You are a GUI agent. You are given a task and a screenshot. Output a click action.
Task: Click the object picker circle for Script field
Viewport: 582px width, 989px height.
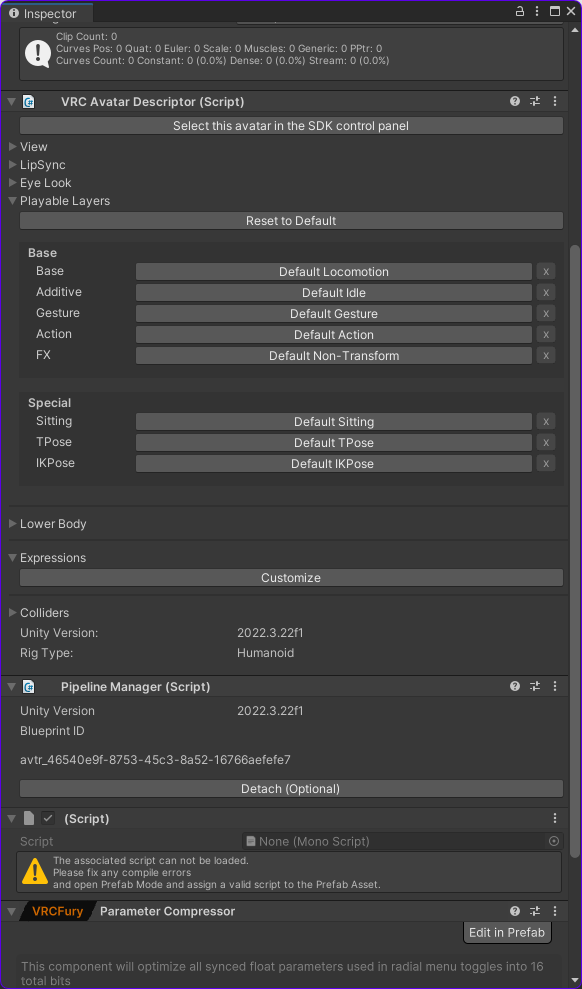point(554,841)
